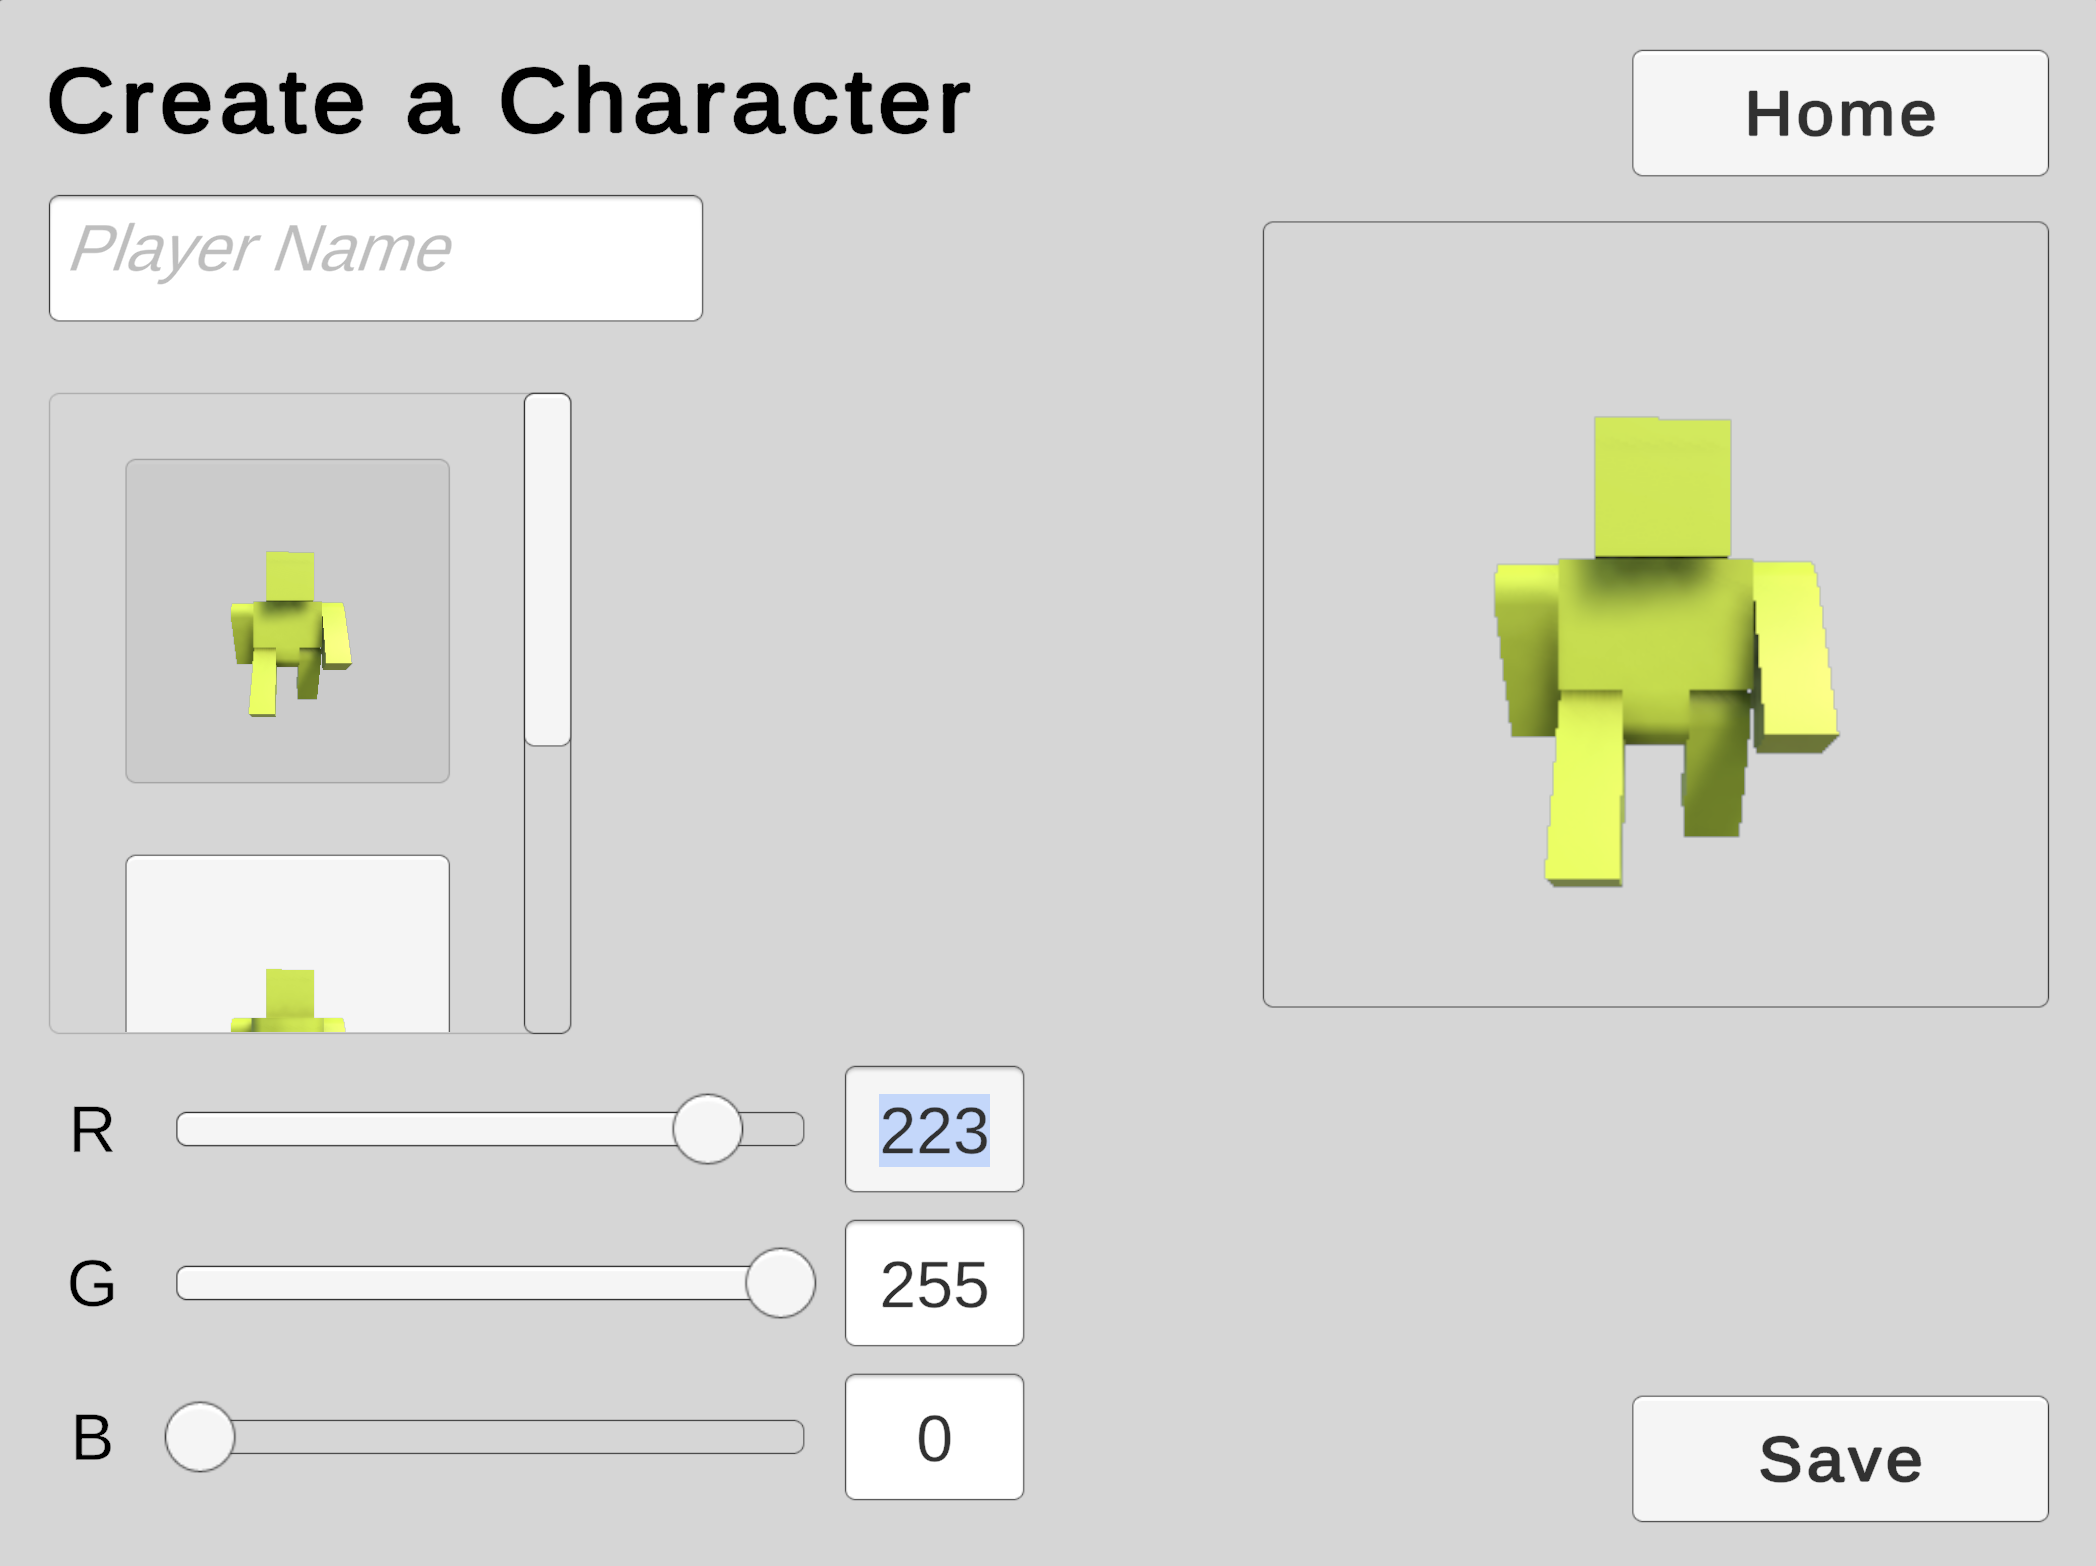Click the "Create a Character" title
Viewport: 2096px width, 1566px height.
(x=509, y=102)
